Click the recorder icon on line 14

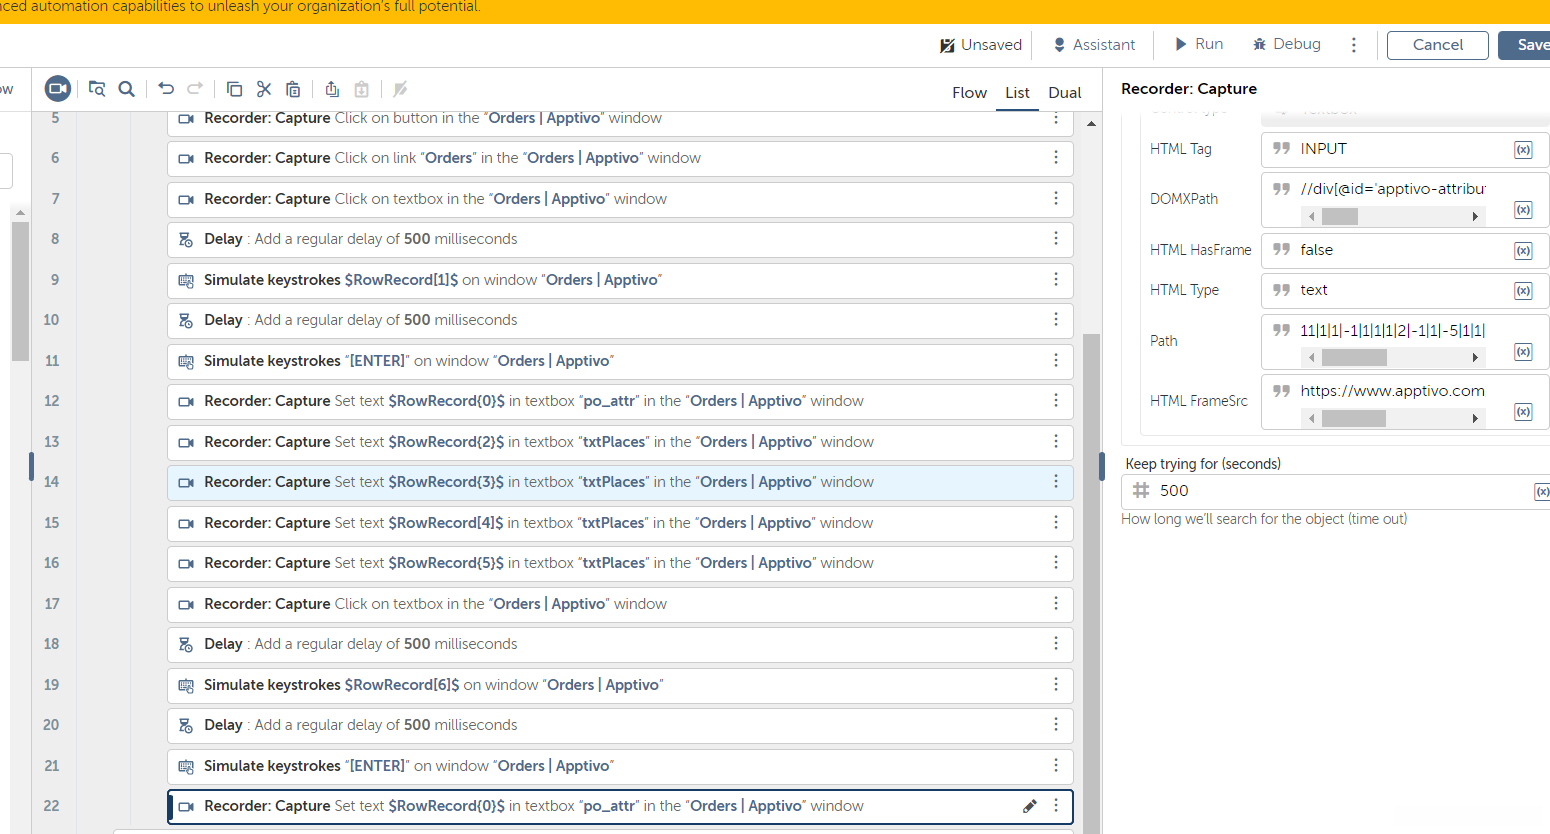[x=186, y=483]
